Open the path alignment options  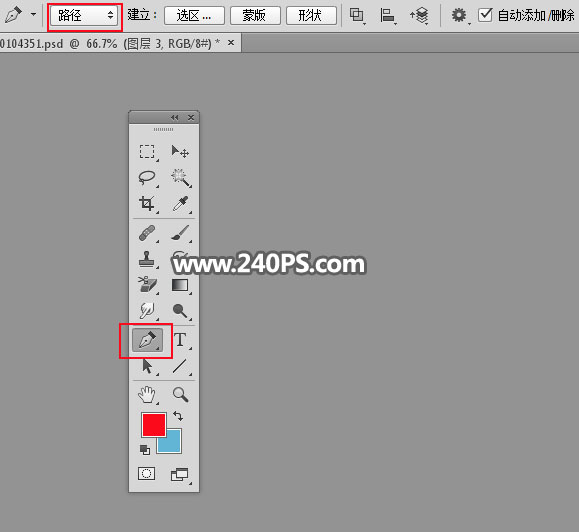tap(387, 16)
